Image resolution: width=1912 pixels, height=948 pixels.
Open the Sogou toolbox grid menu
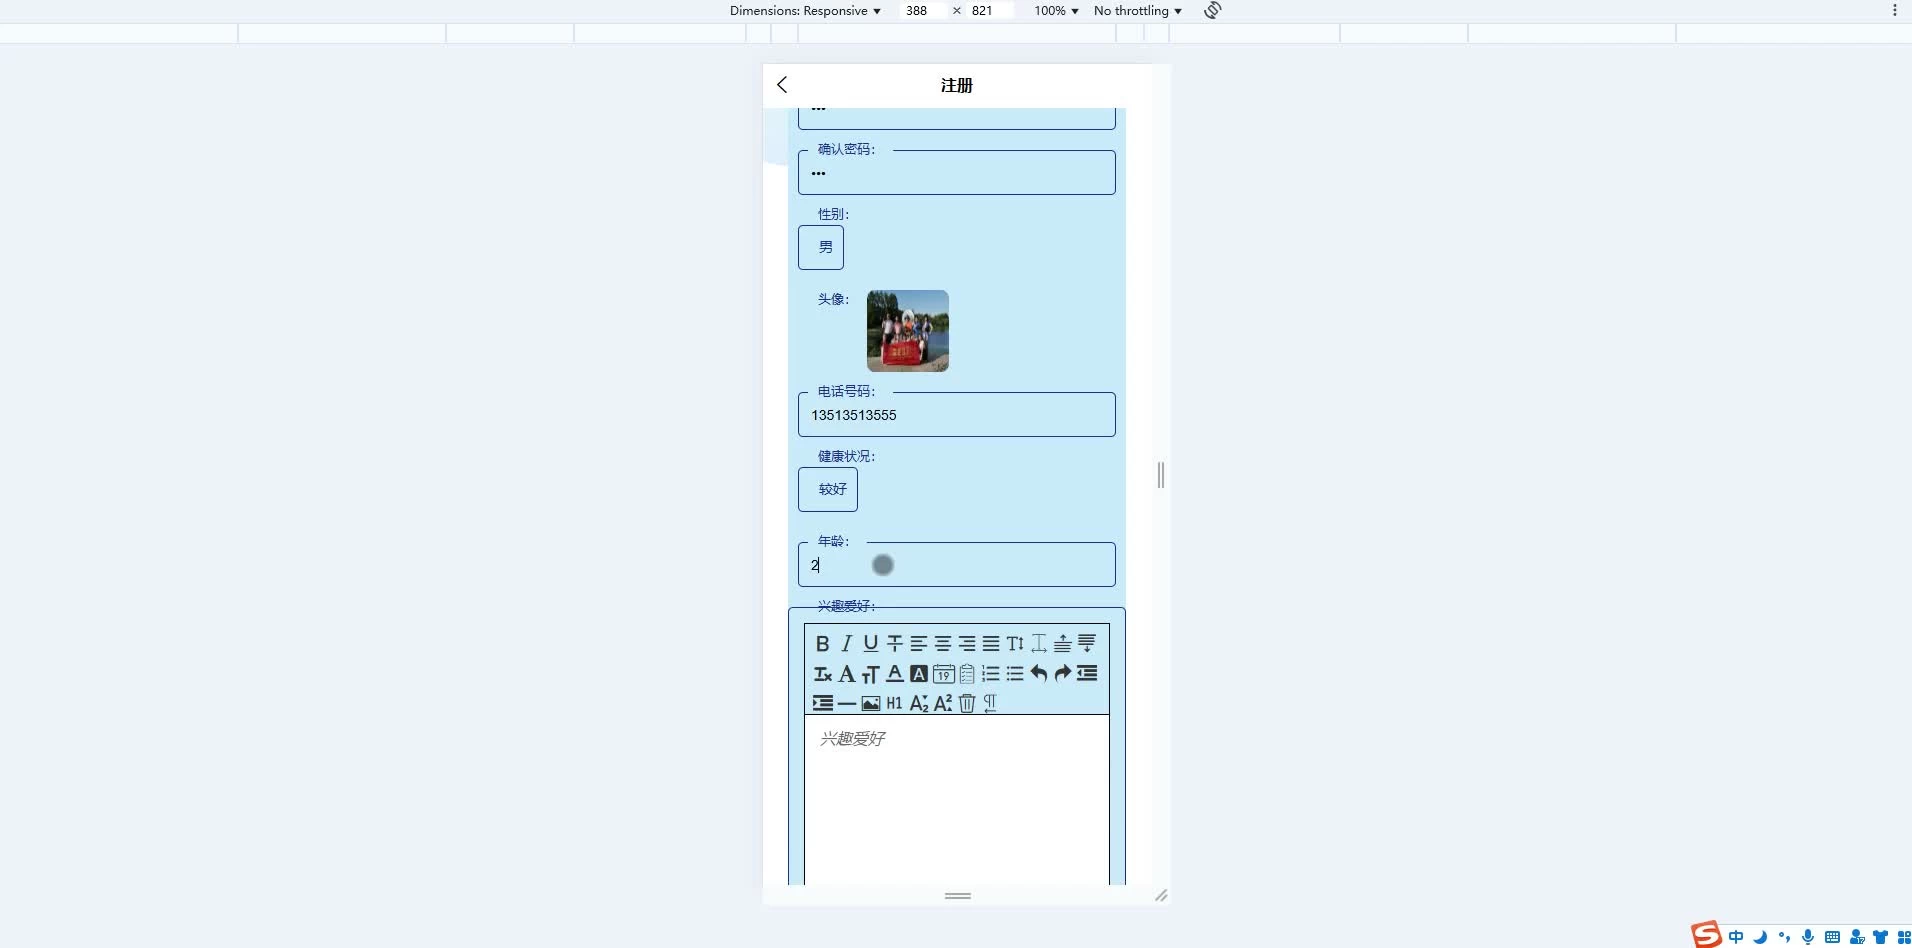click(x=1905, y=937)
